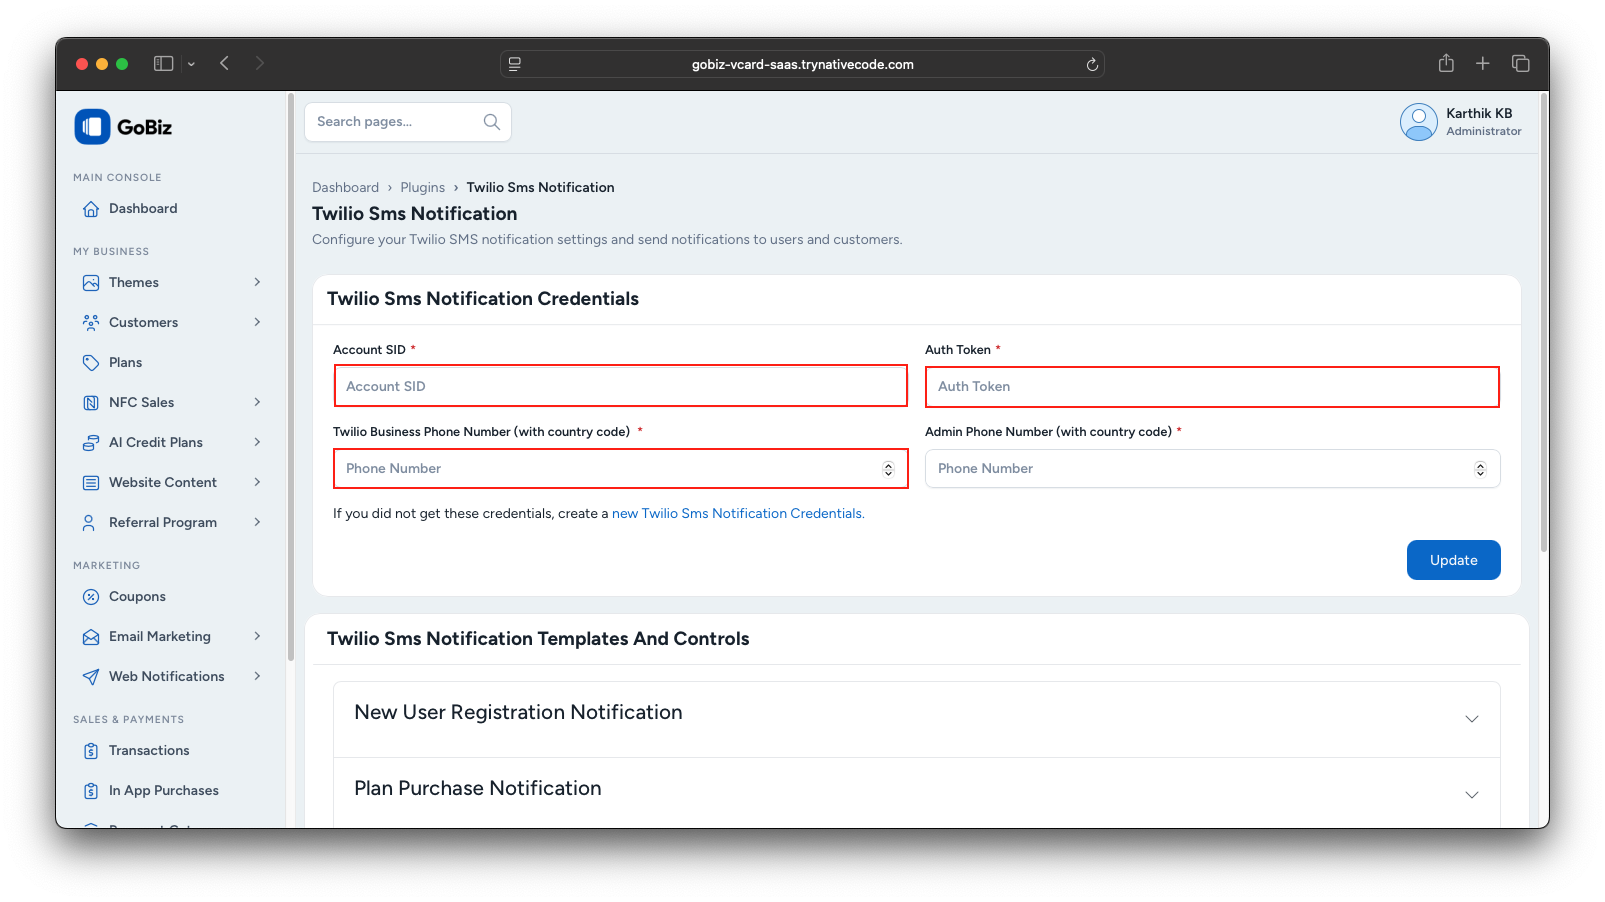Expand Plan Purchase Notification panel
Viewport: 1605px width, 902px height.
coord(916,793)
